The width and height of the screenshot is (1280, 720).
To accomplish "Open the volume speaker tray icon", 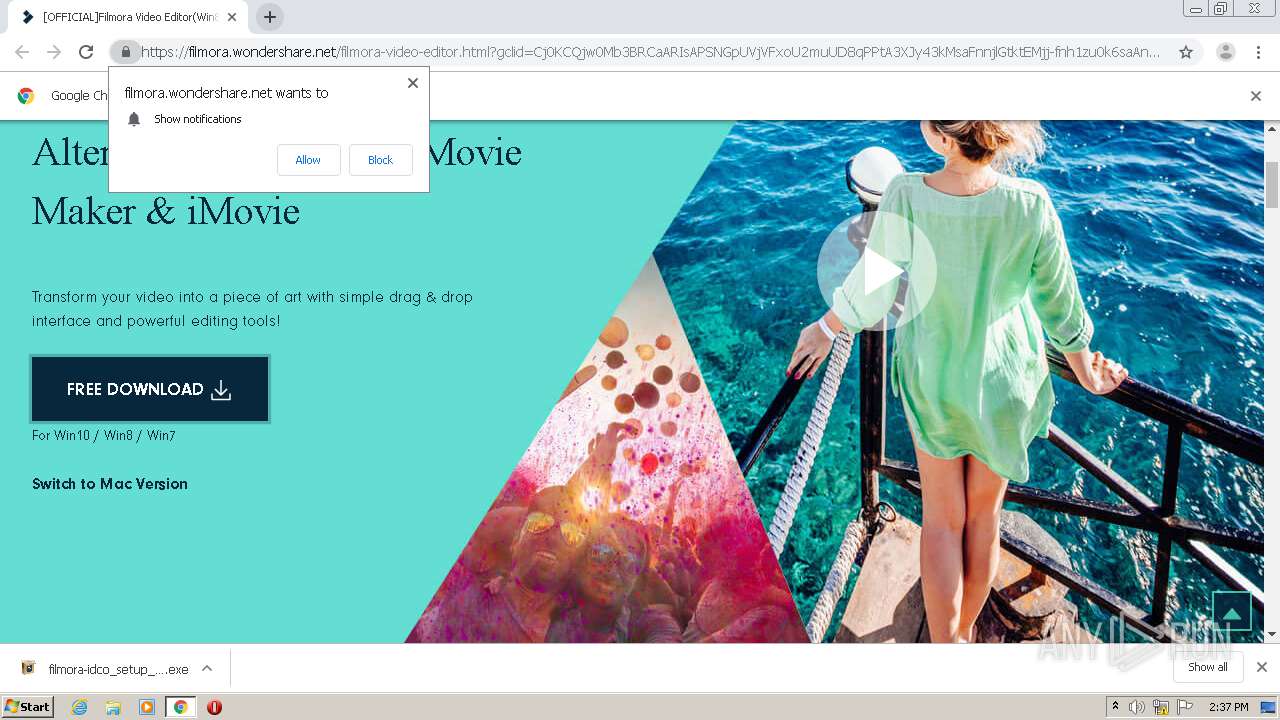I will (1137, 707).
